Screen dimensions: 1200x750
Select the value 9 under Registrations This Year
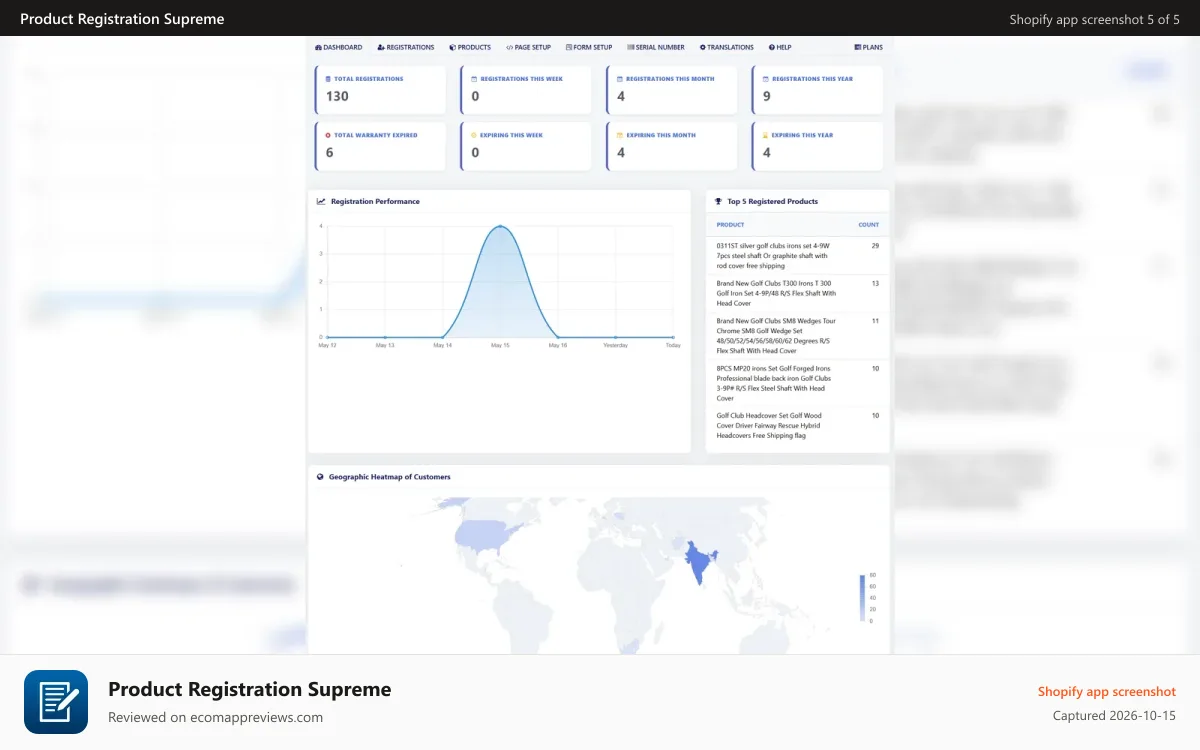(767, 96)
